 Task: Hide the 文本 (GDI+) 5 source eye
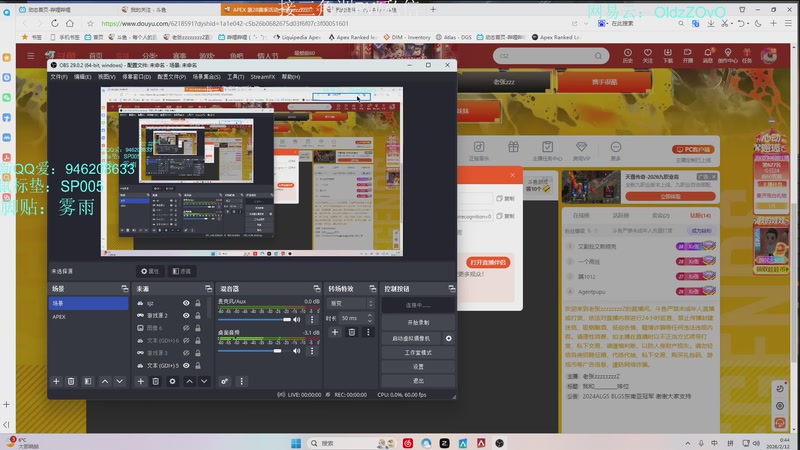click(x=186, y=365)
